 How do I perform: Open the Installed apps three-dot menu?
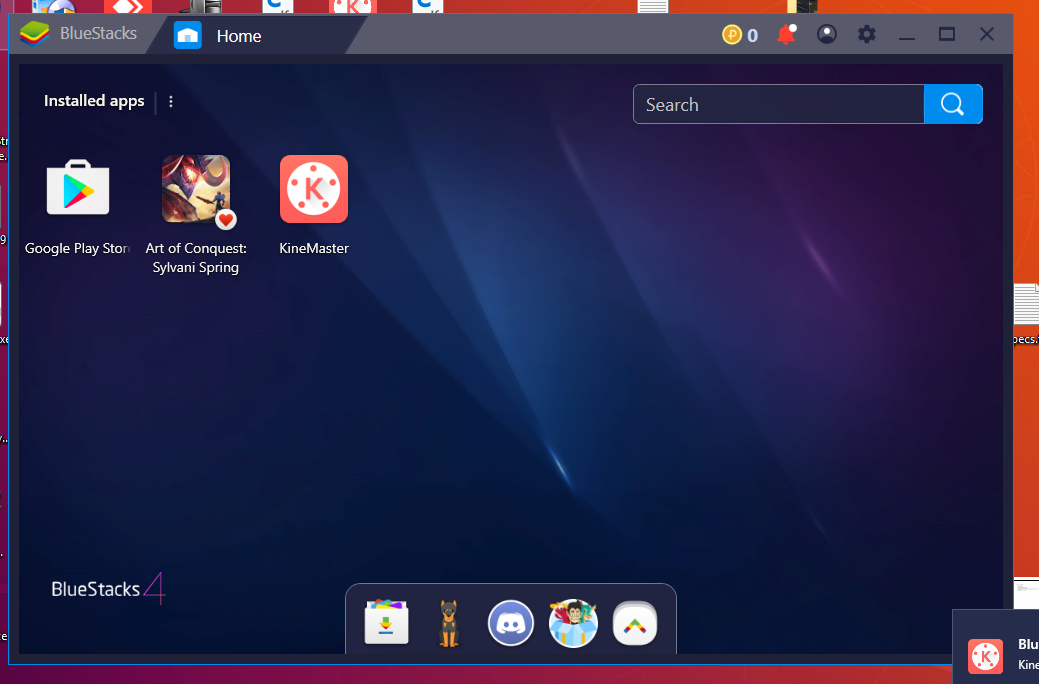click(171, 101)
